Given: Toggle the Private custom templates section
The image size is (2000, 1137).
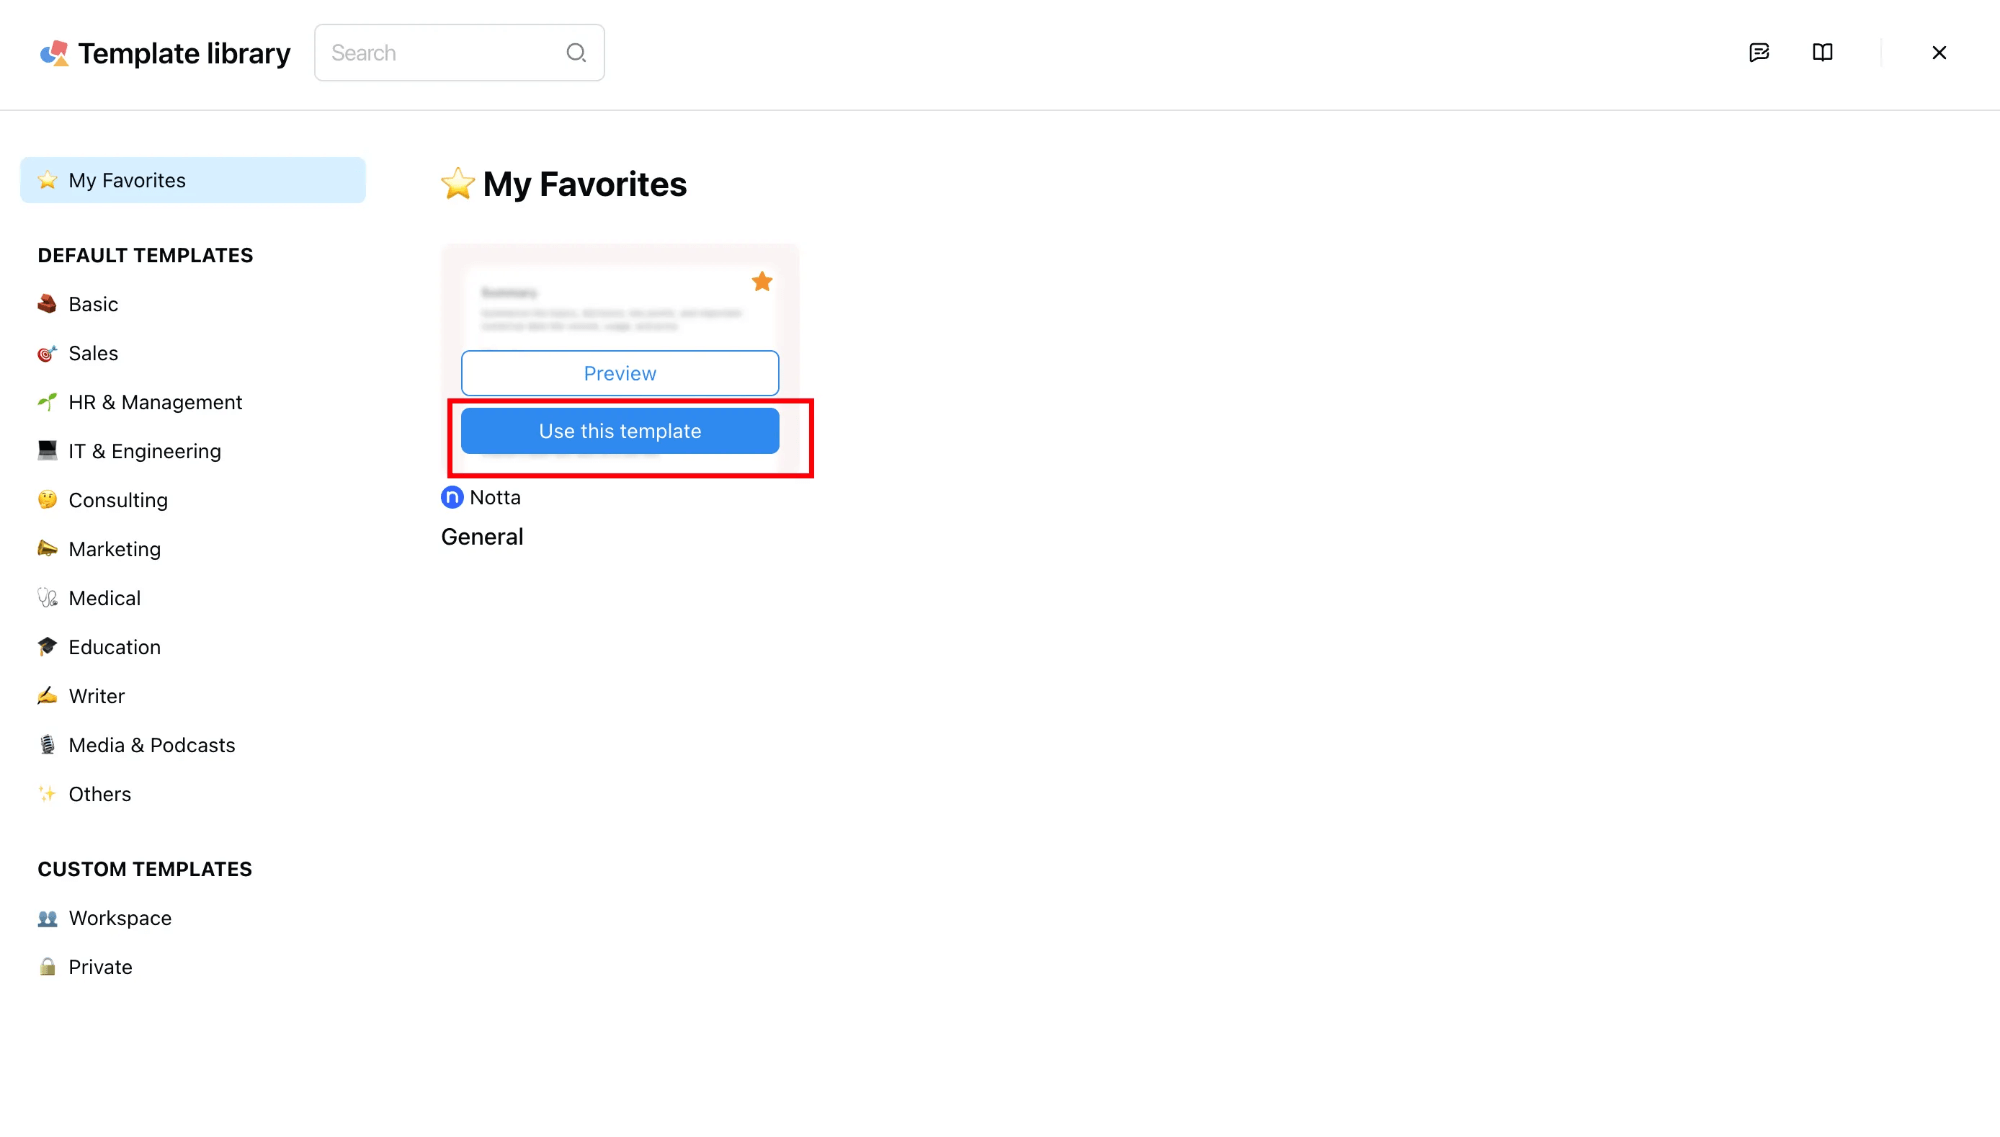Looking at the screenshot, I should click(x=100, y=967).
